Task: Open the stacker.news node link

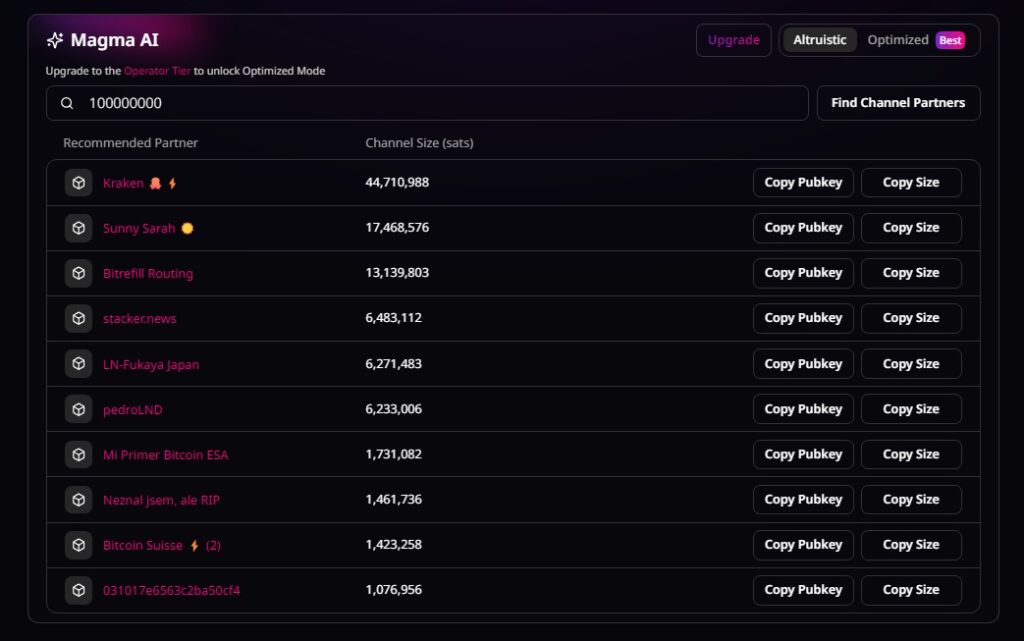Action: [x=139, y=319]
